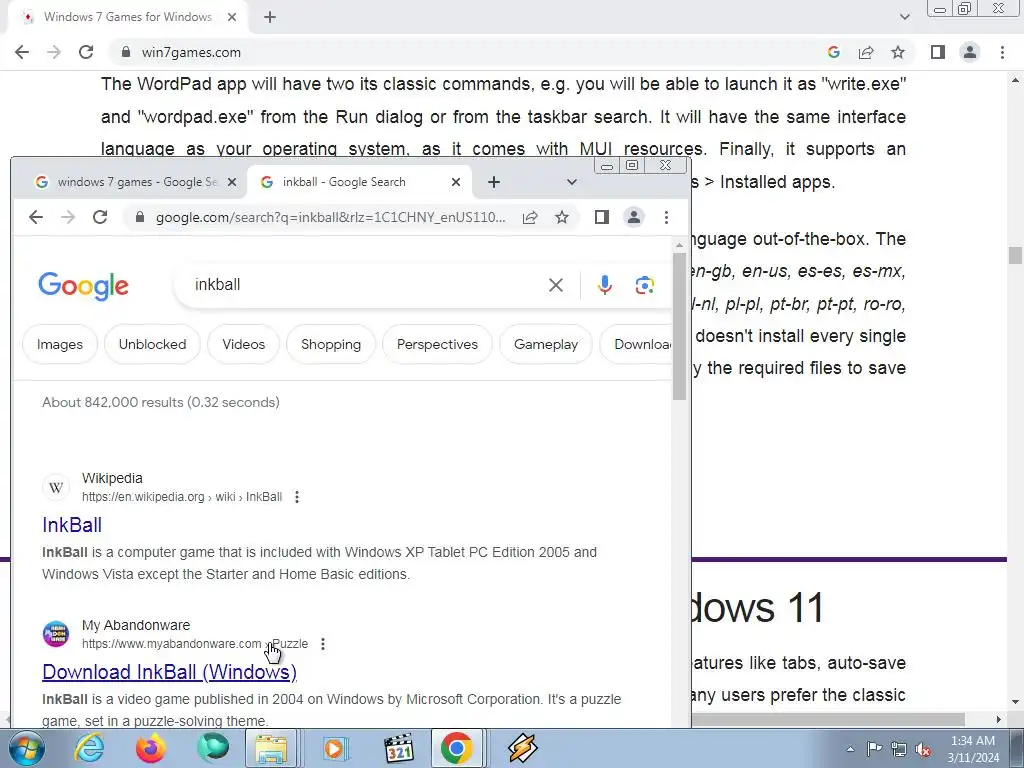This screenshot has height=768, width=1024.
Task: Open Action Center flag tray icon
Action: pos(874,748)
